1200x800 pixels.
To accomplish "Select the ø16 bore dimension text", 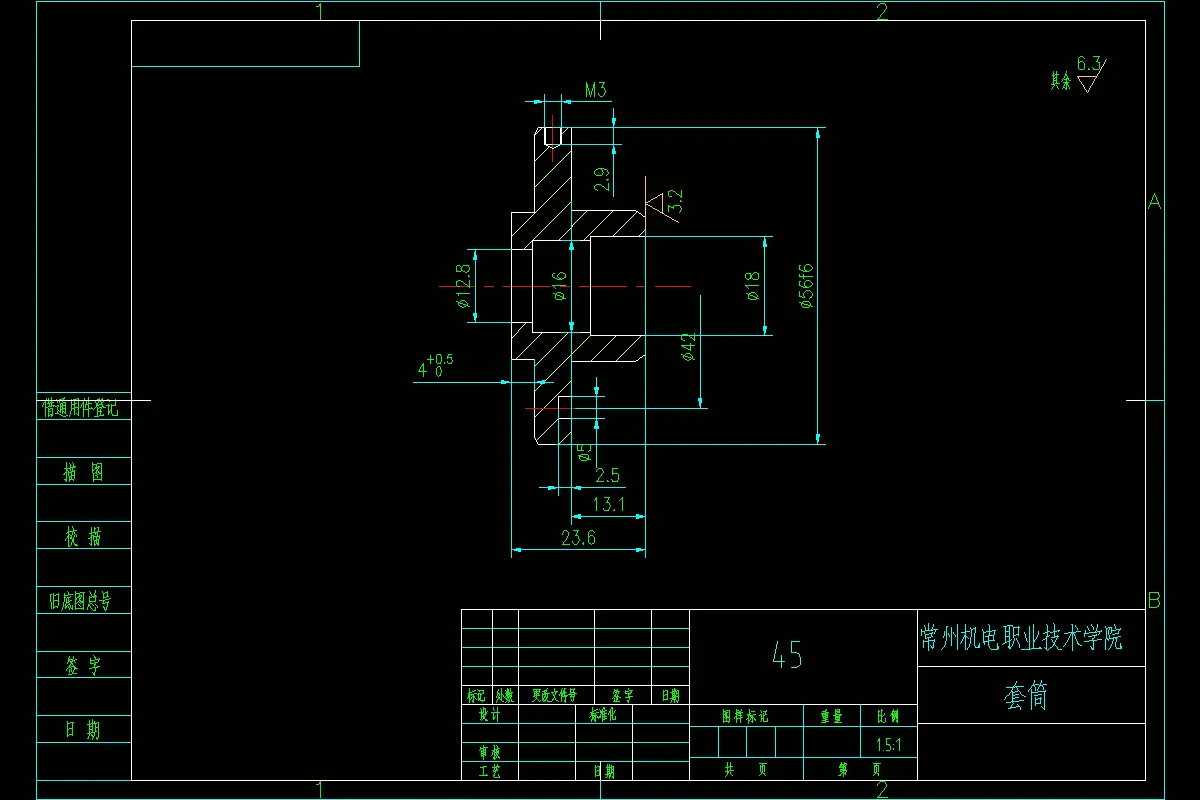I will tap(559, 285).
